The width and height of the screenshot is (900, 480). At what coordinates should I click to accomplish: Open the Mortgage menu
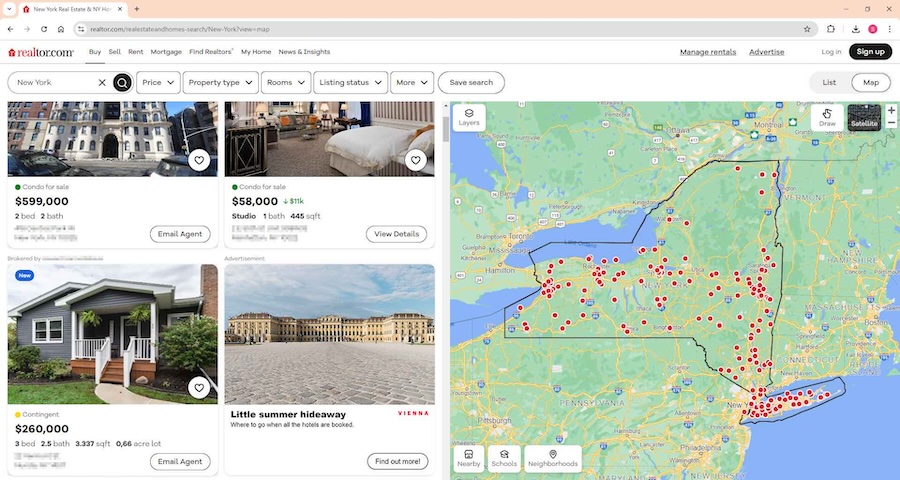166,52
